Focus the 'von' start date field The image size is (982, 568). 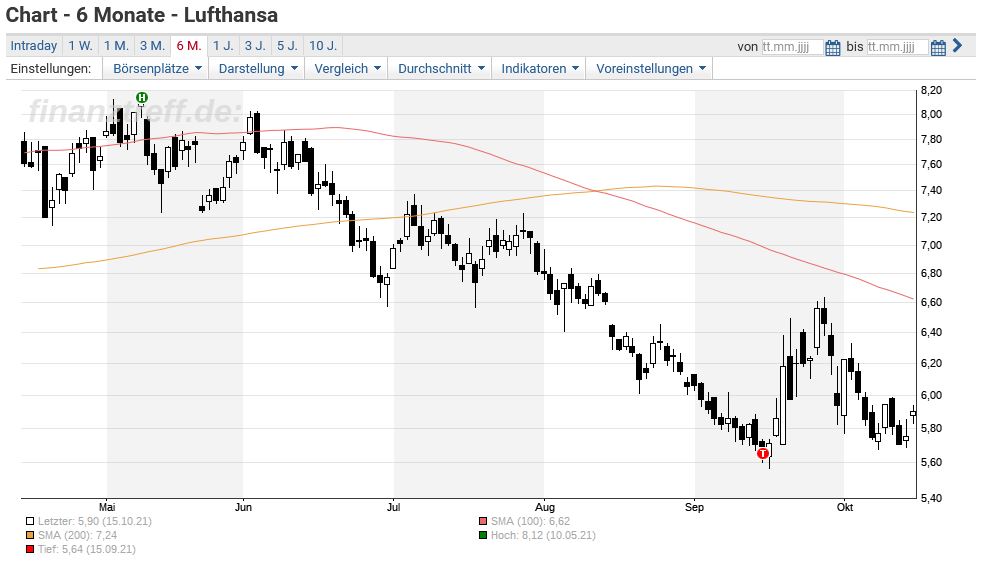tap(792, 47)
